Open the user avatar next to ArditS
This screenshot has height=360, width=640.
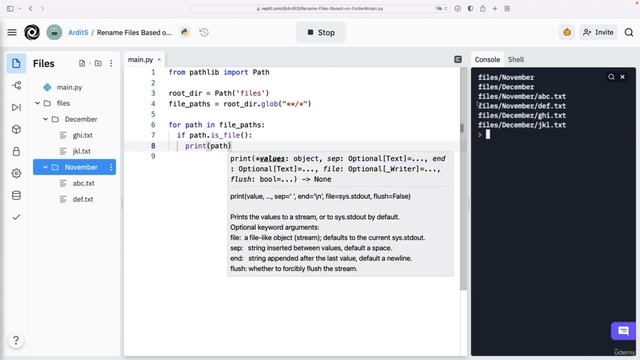point(54,32)
